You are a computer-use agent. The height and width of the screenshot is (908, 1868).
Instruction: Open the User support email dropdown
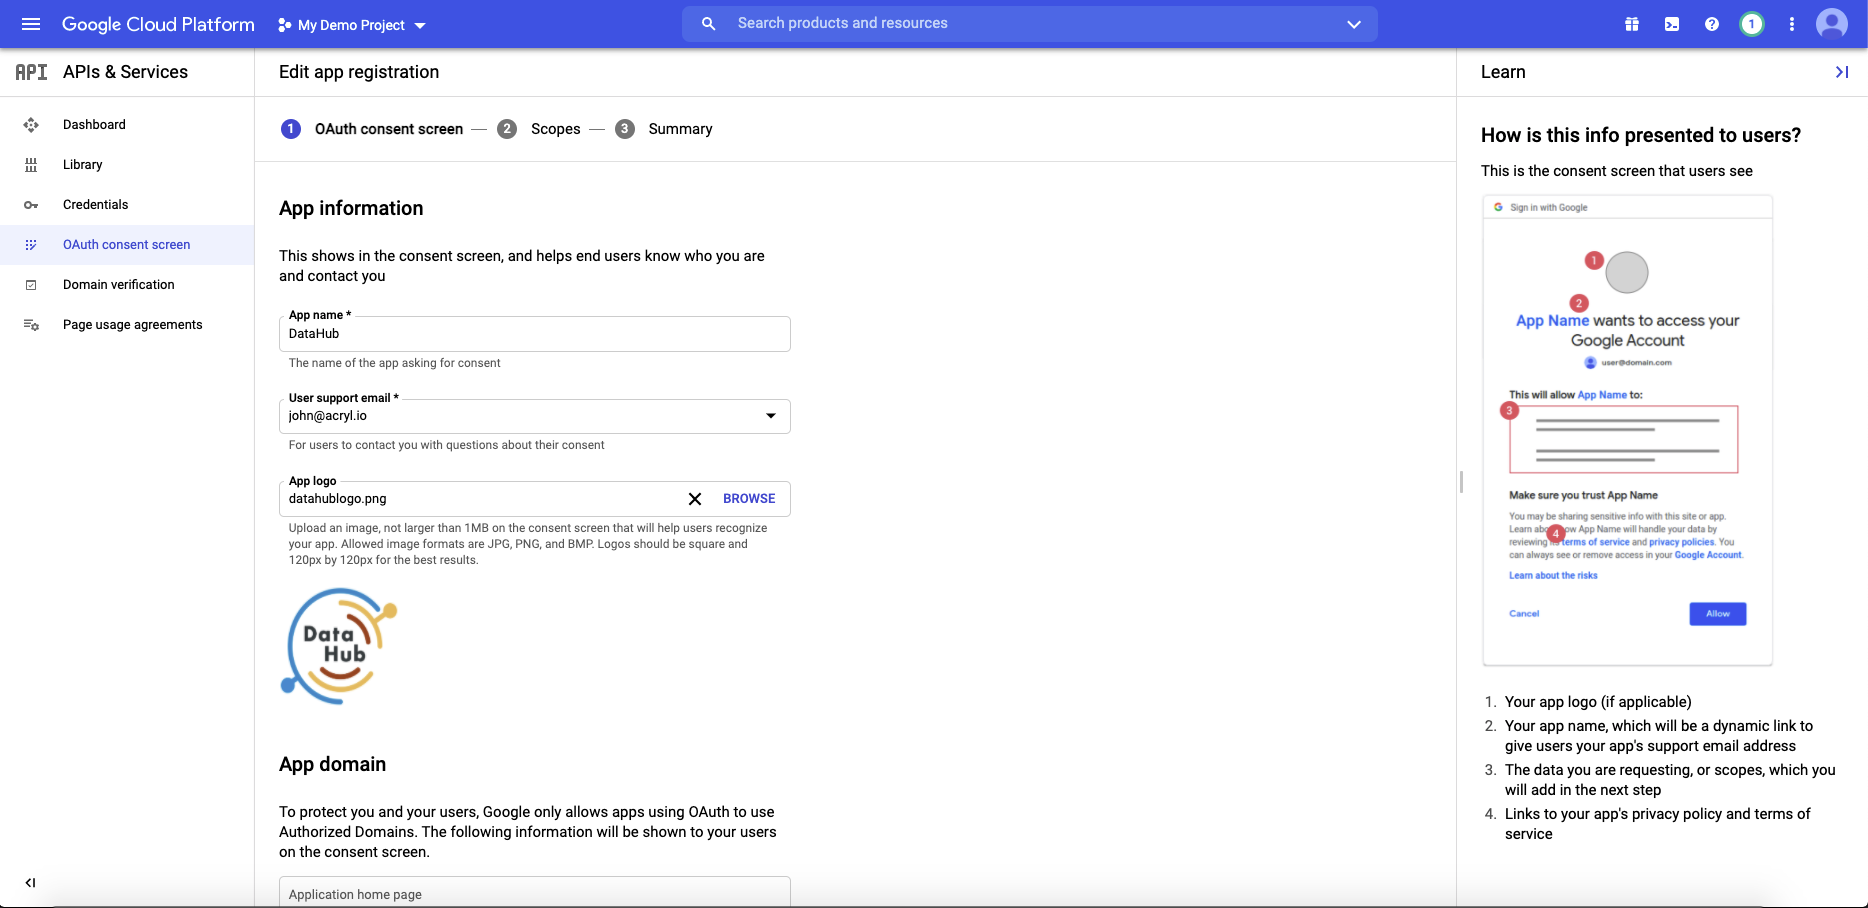pos(770,415)
